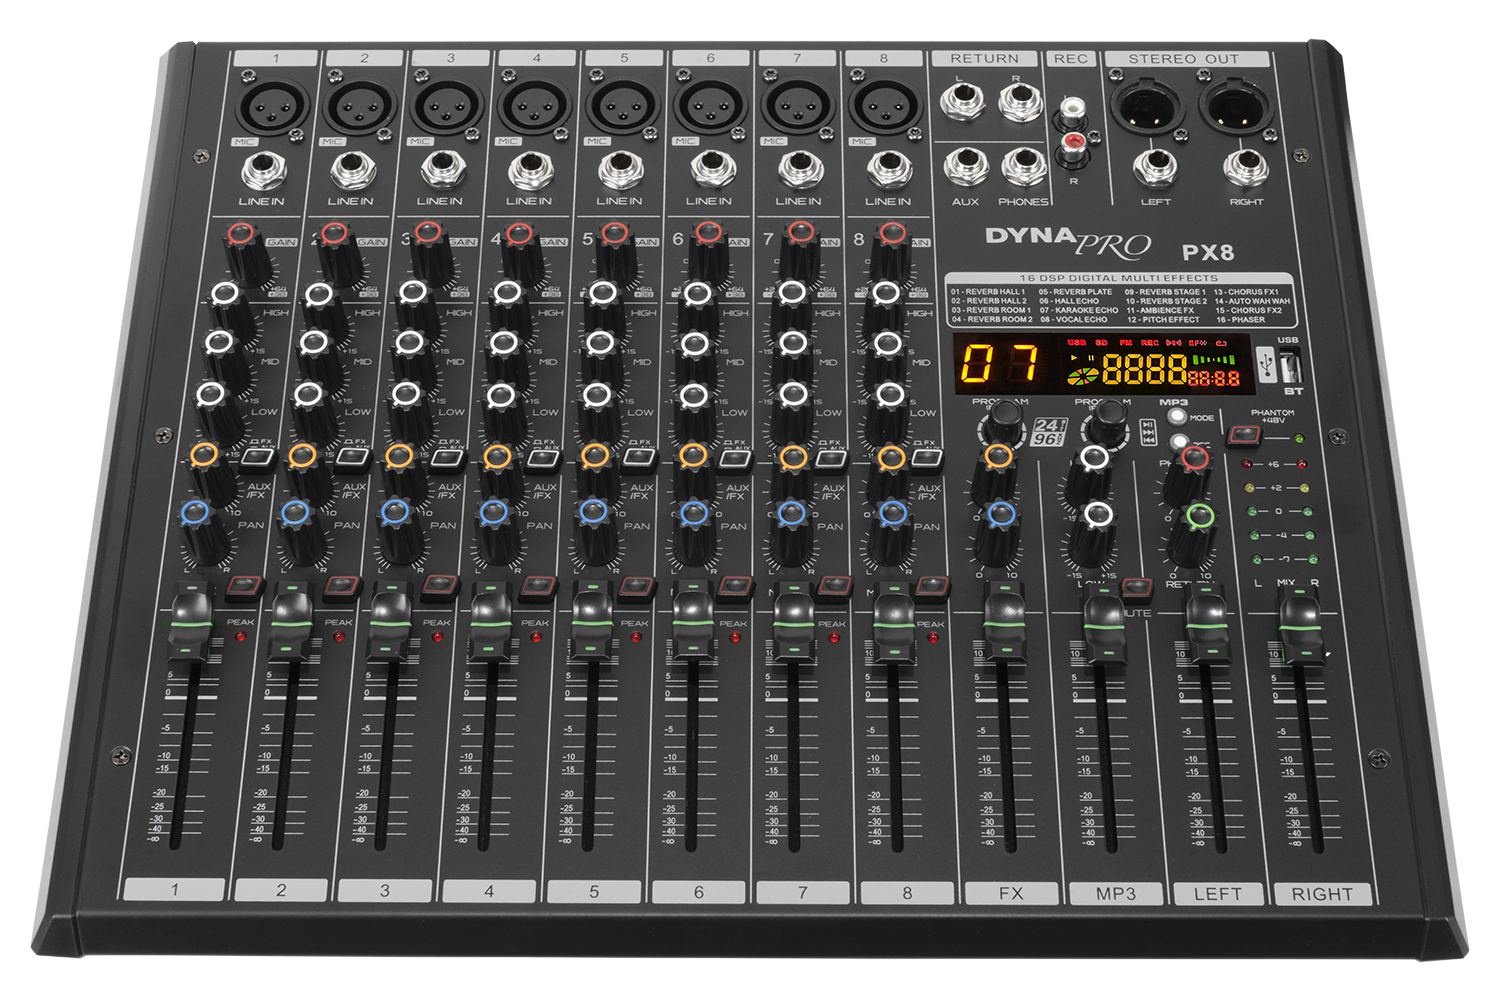The height and width of the screenshot is (1001, 1500).
Task: Click the RETURN R jack
Action: click(1019, 100)
